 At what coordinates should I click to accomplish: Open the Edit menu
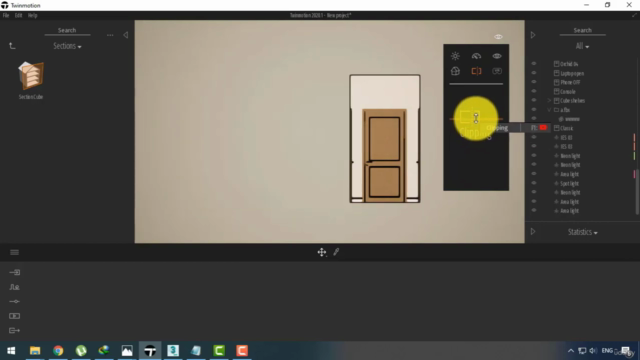pyautogui.click(x=18, y=15)
